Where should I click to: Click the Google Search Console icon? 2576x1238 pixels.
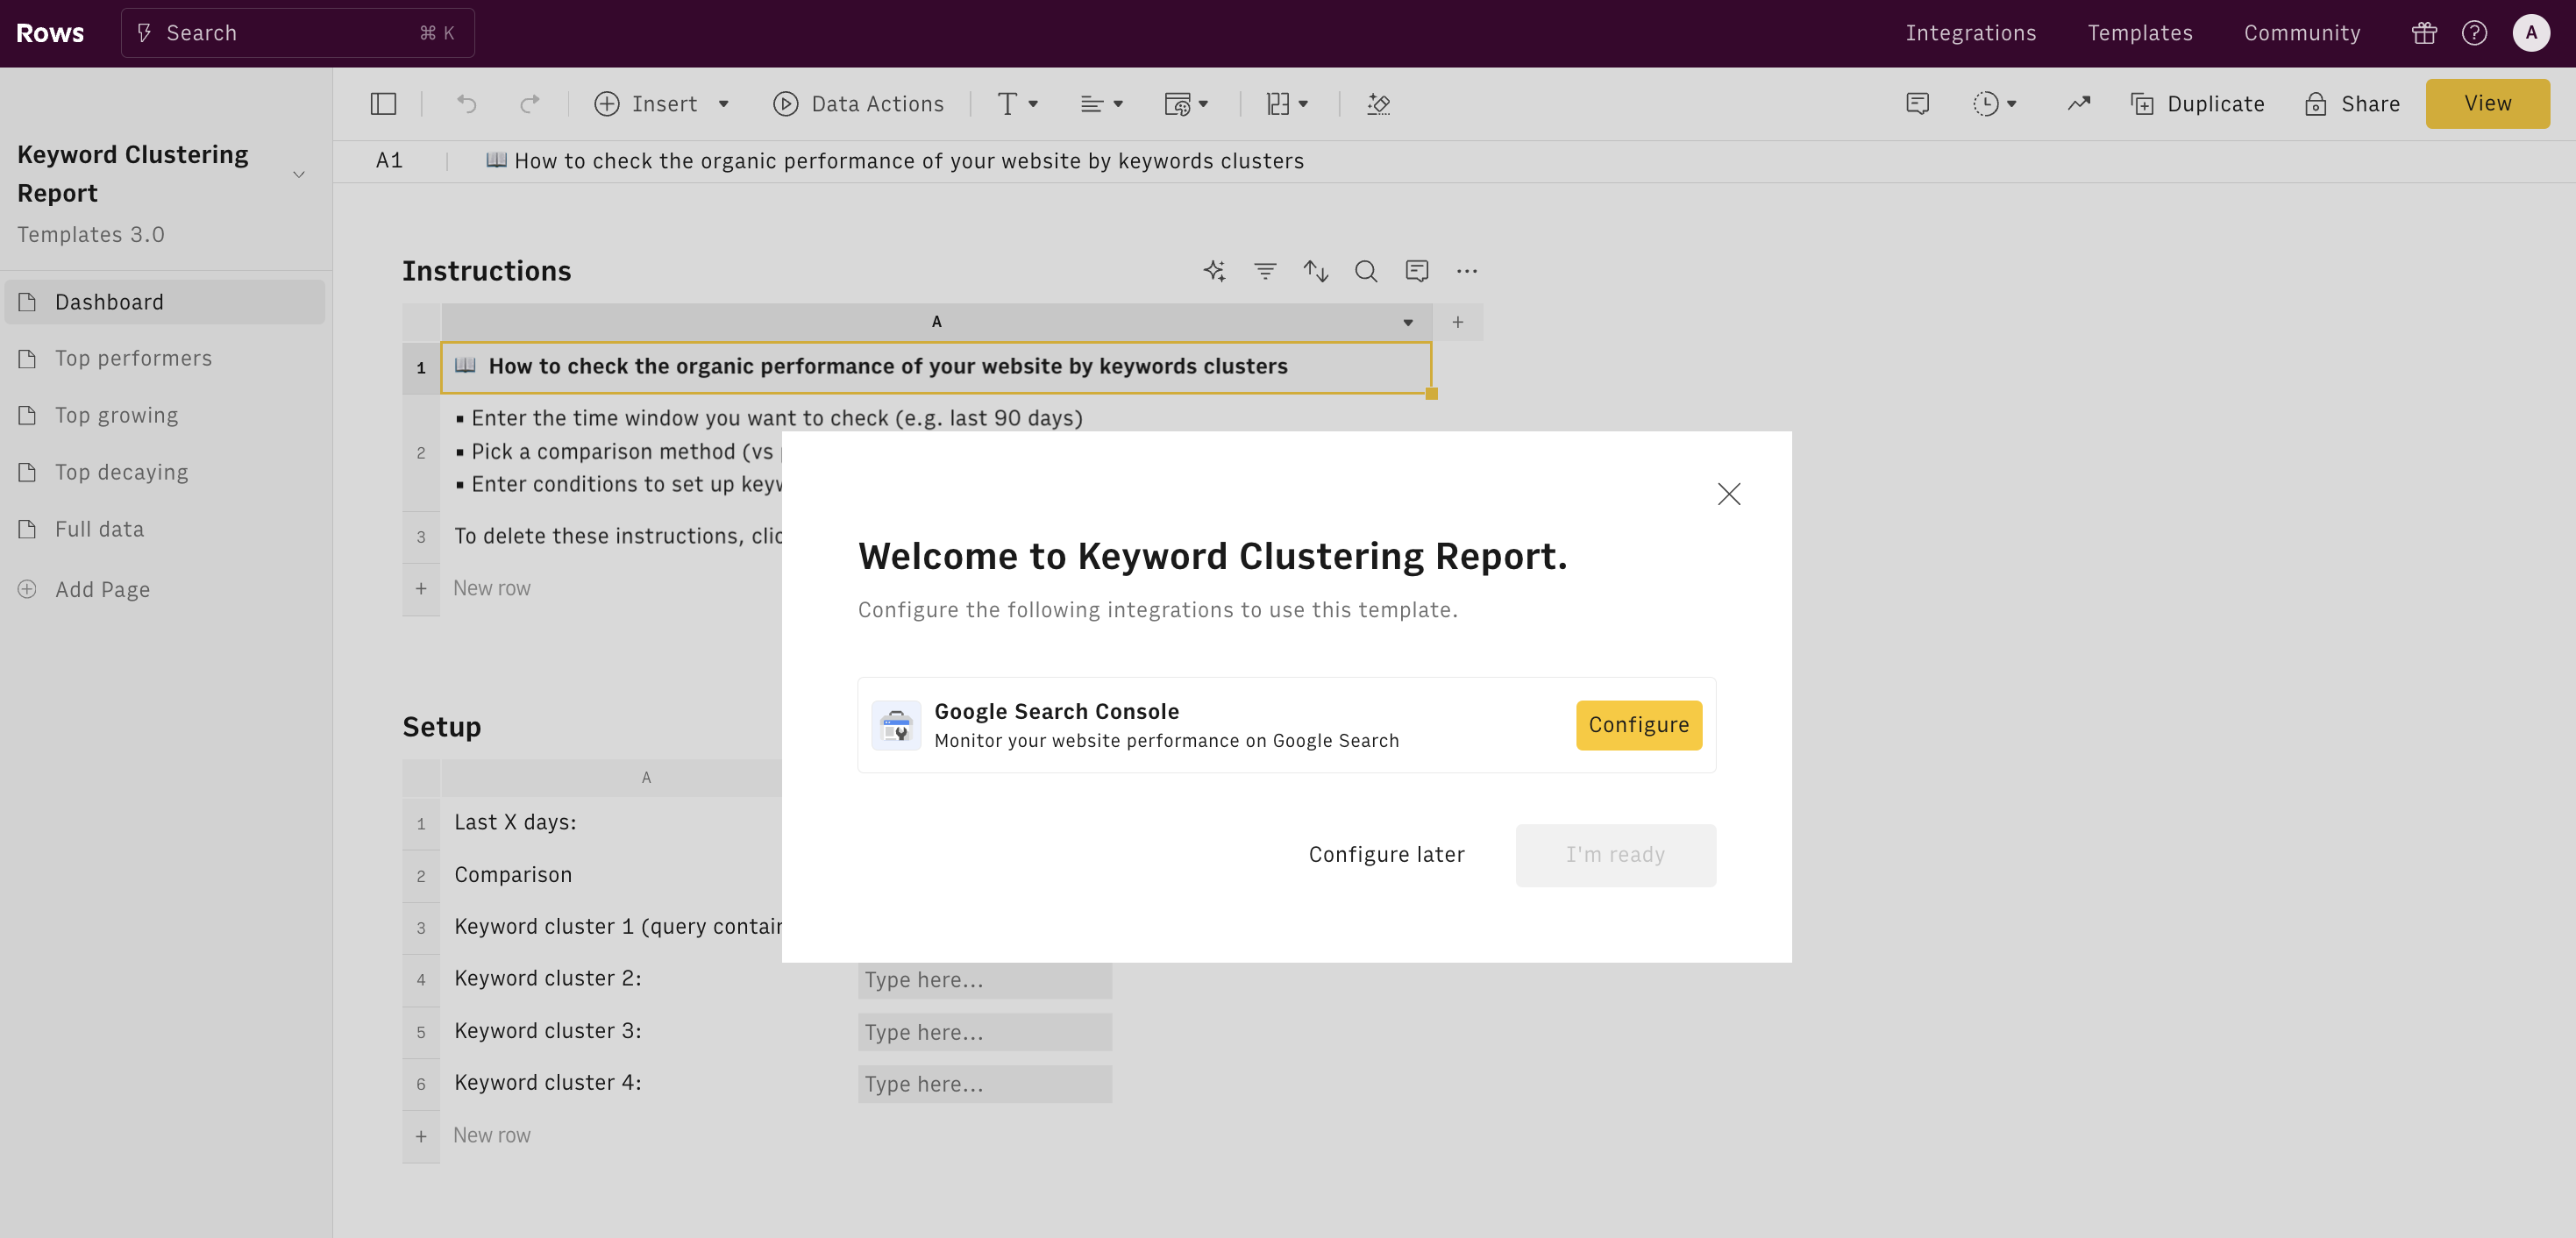(x=896, y=725)
